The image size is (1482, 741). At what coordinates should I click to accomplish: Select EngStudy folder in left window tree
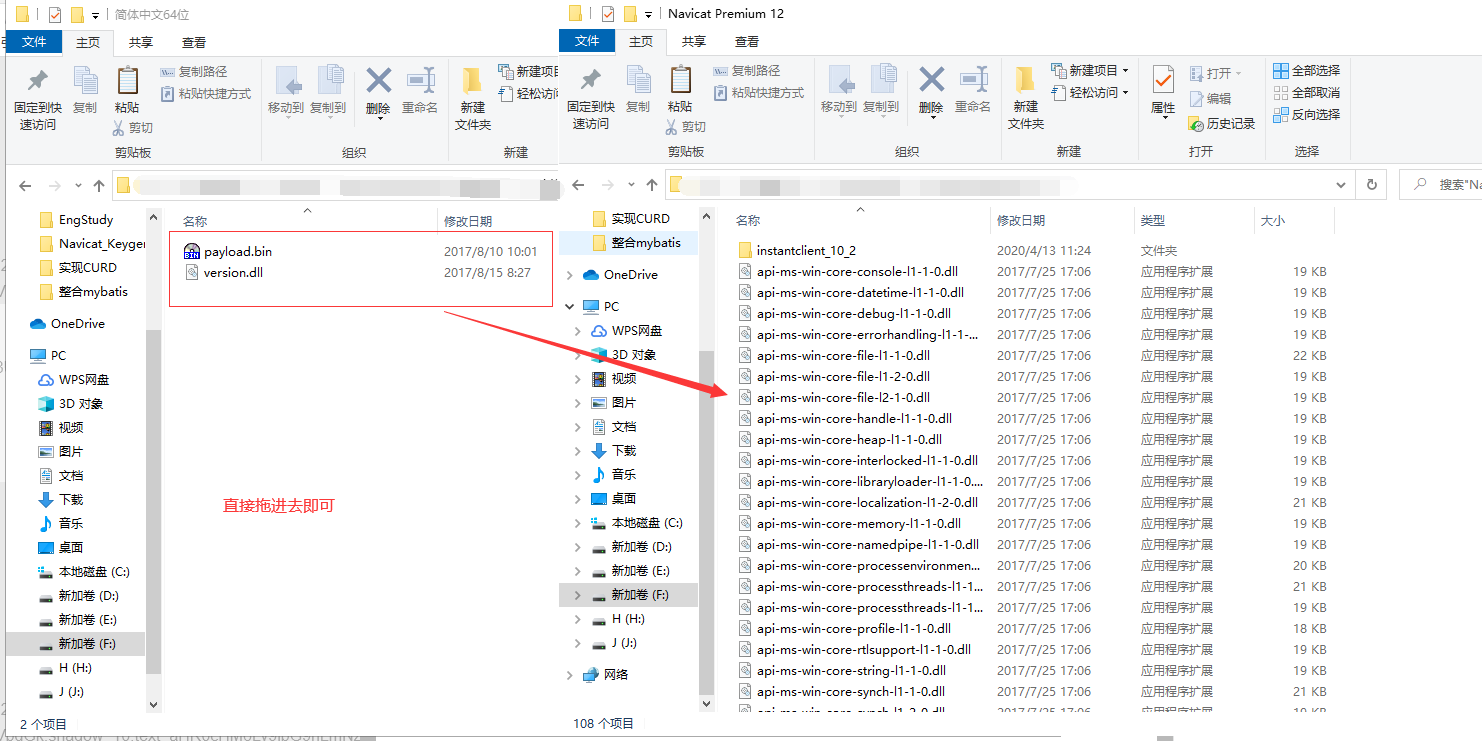coord(76,220)
